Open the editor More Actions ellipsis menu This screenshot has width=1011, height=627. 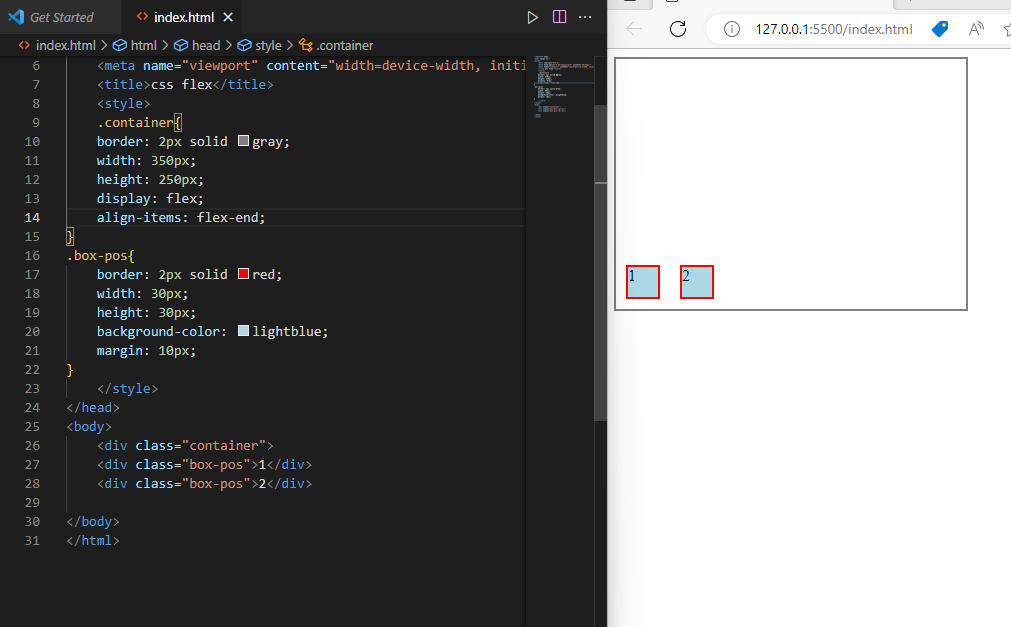click(x=585, y=17)
